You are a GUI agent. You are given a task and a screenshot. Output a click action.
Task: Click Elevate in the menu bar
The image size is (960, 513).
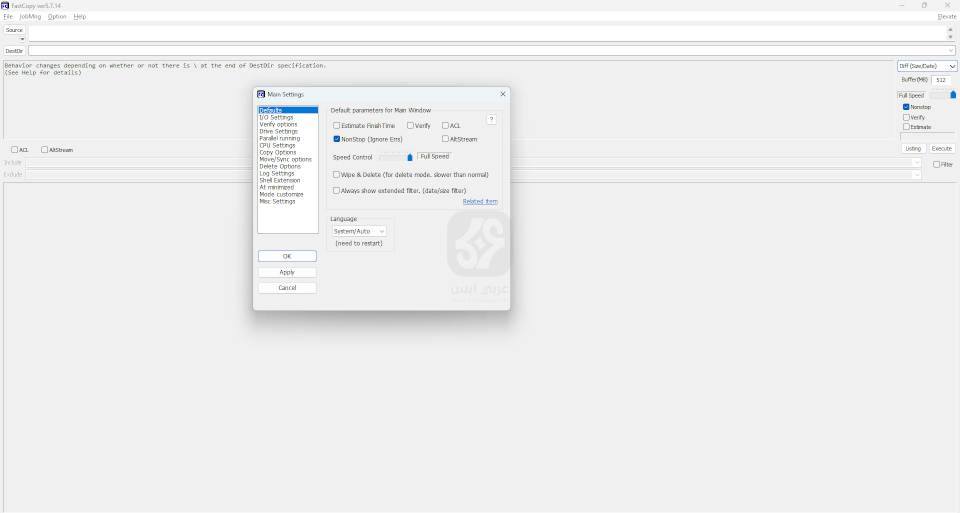click(x=947, y=17)
